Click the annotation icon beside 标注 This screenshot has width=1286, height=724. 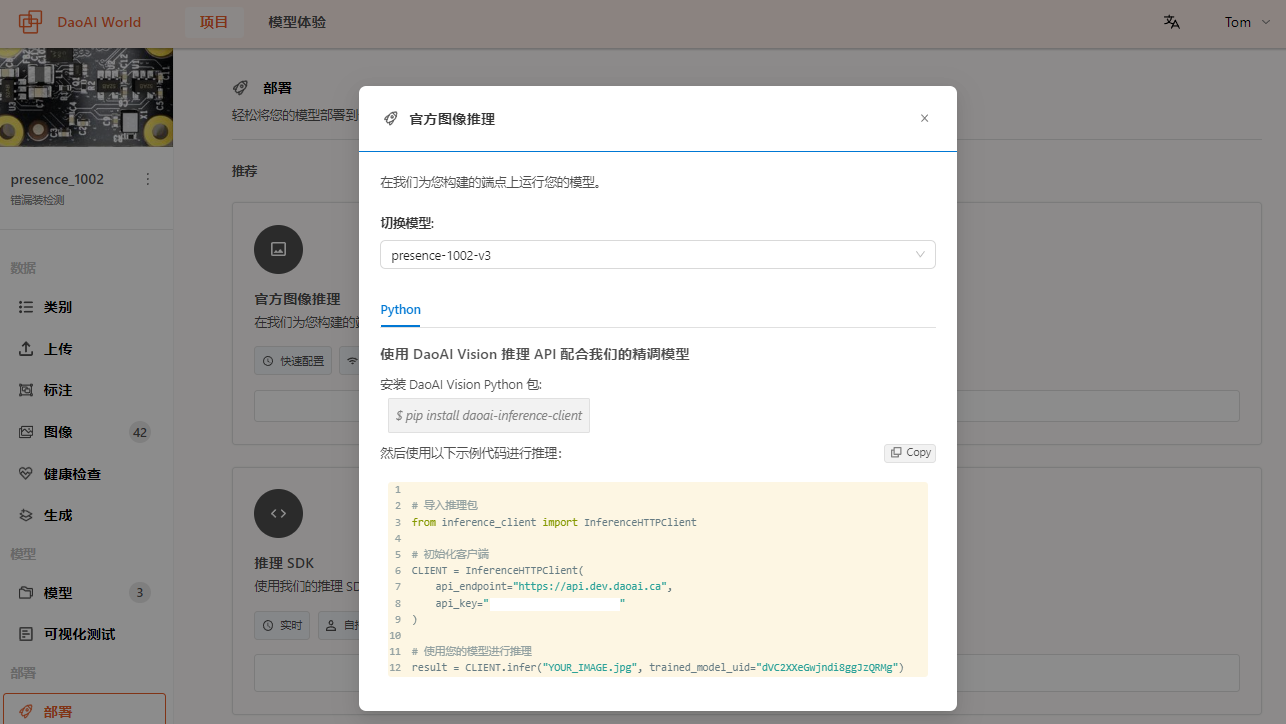tap(27, 390)
